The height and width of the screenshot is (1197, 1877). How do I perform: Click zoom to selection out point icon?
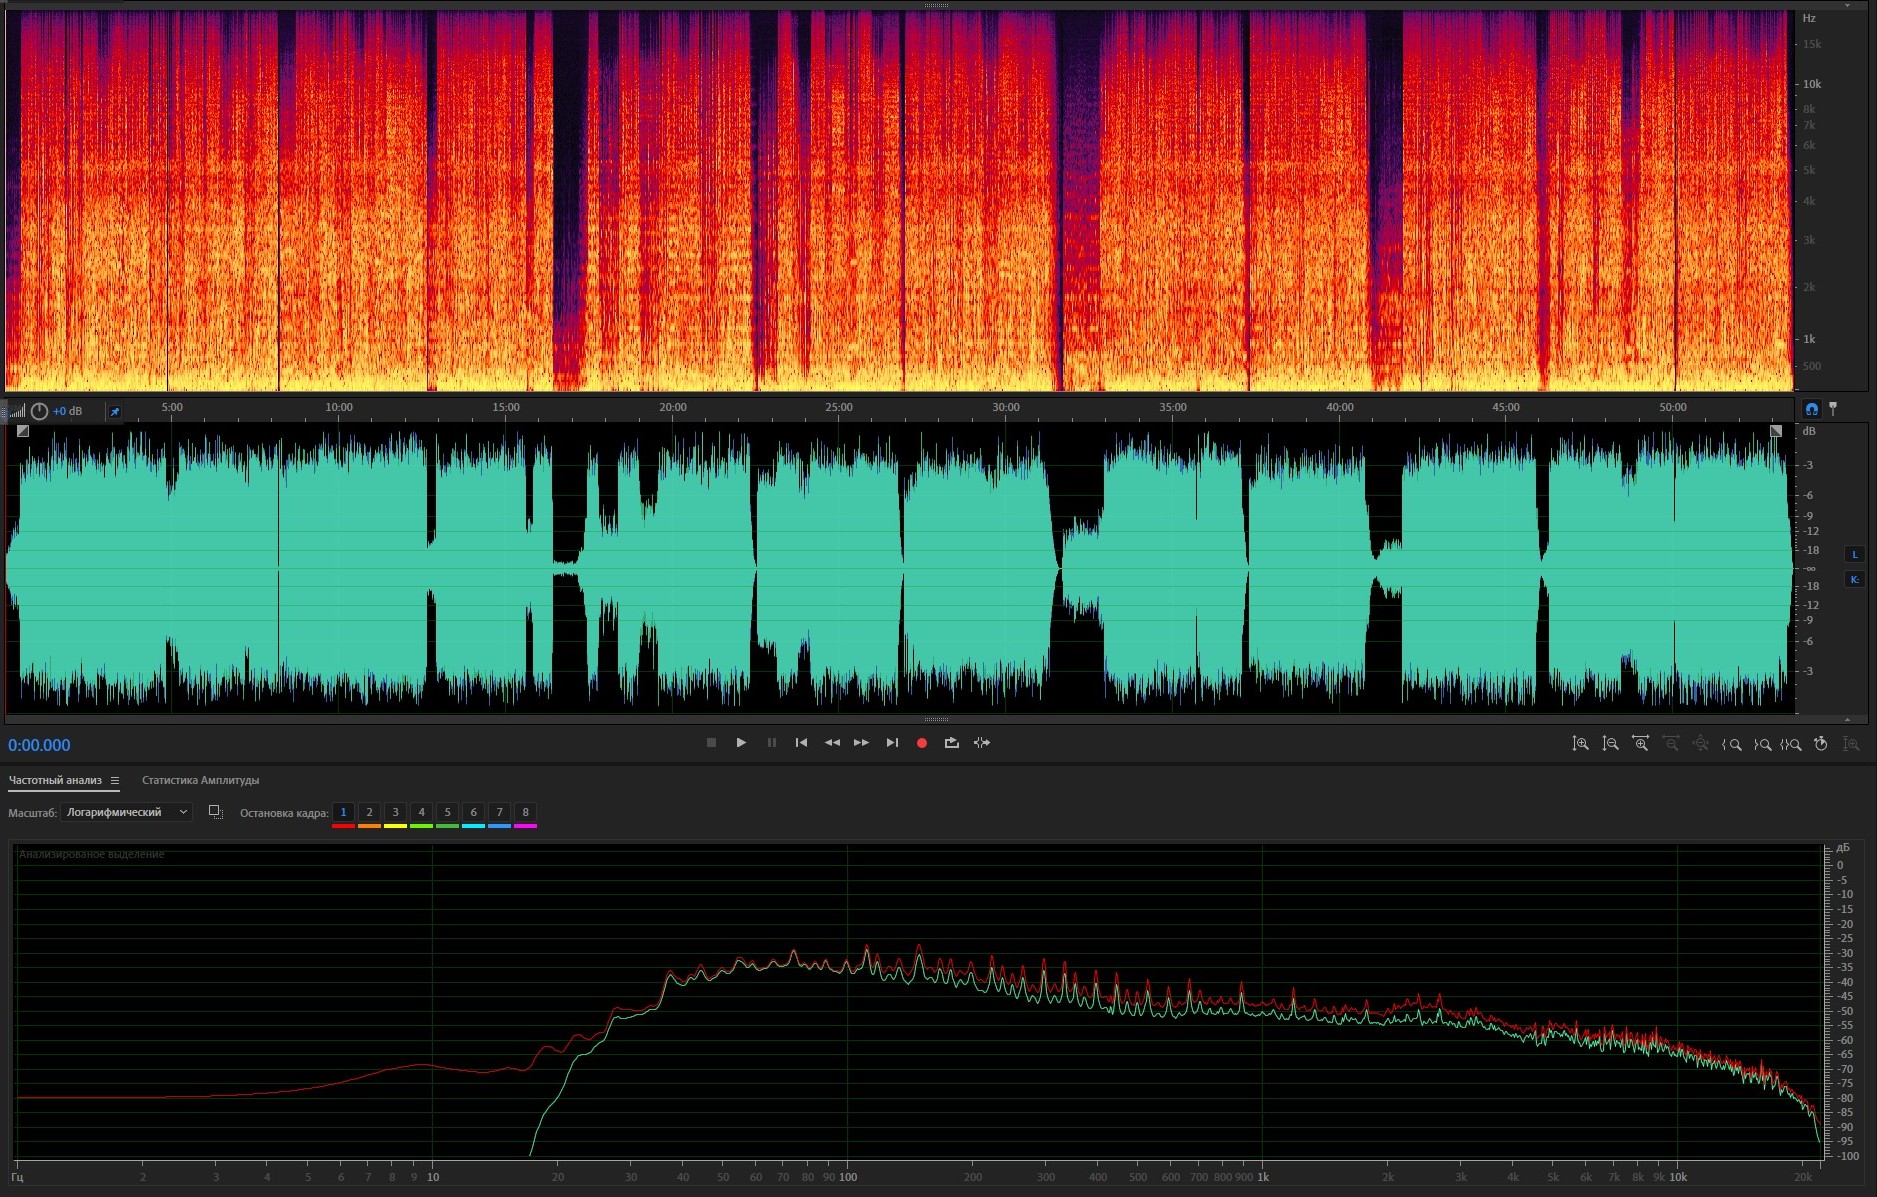tap(1762, 744)
